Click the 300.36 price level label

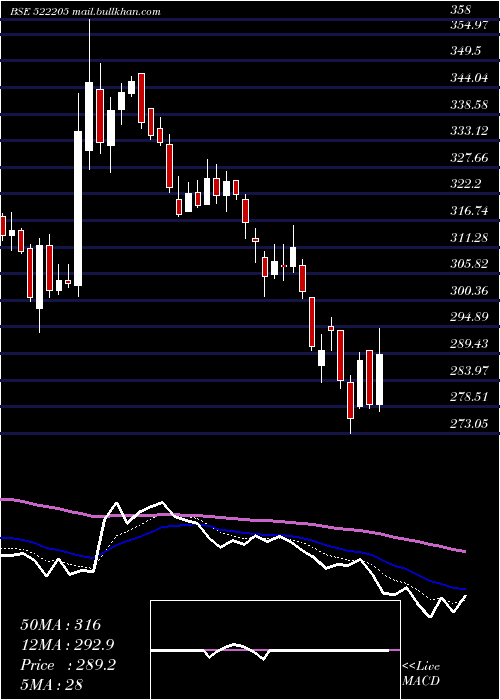[x=469, y=291]
